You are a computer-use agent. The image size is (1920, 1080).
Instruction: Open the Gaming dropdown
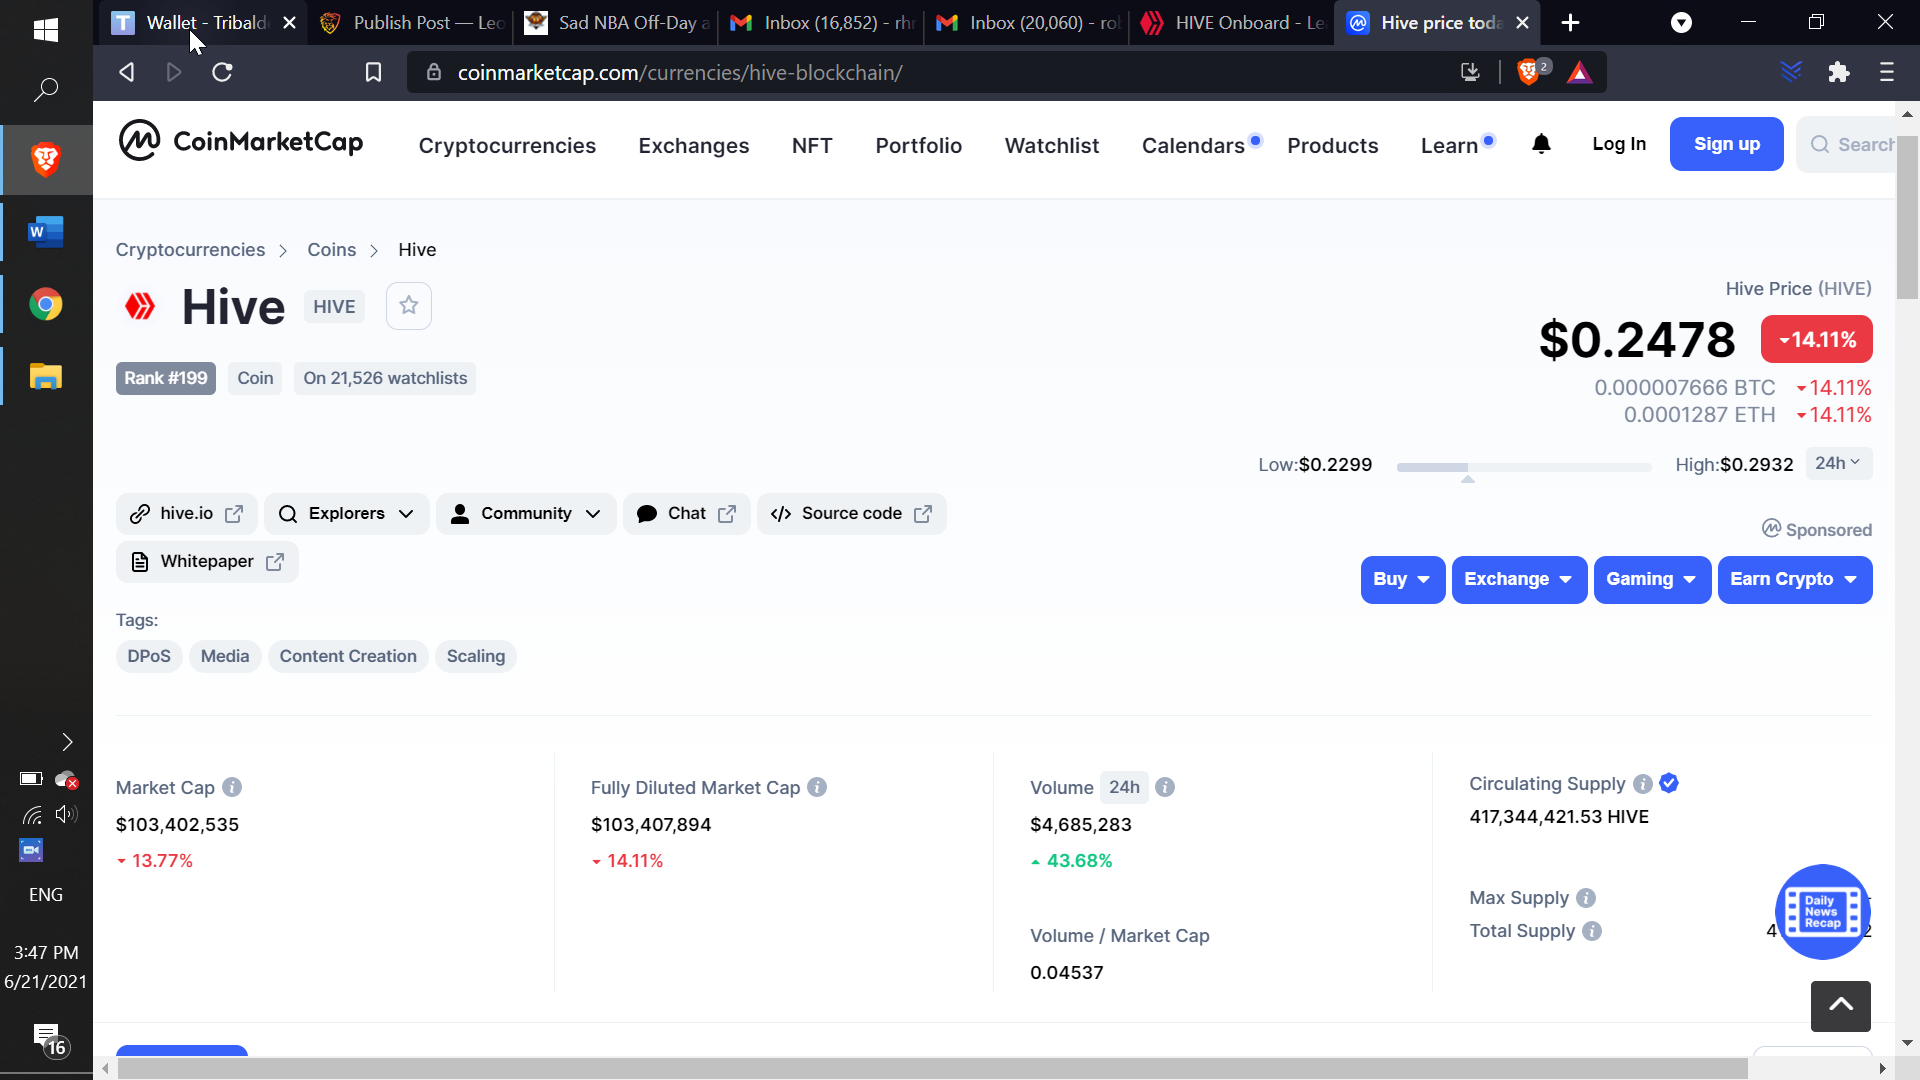pyautogui.click(x=1652, y=580)
